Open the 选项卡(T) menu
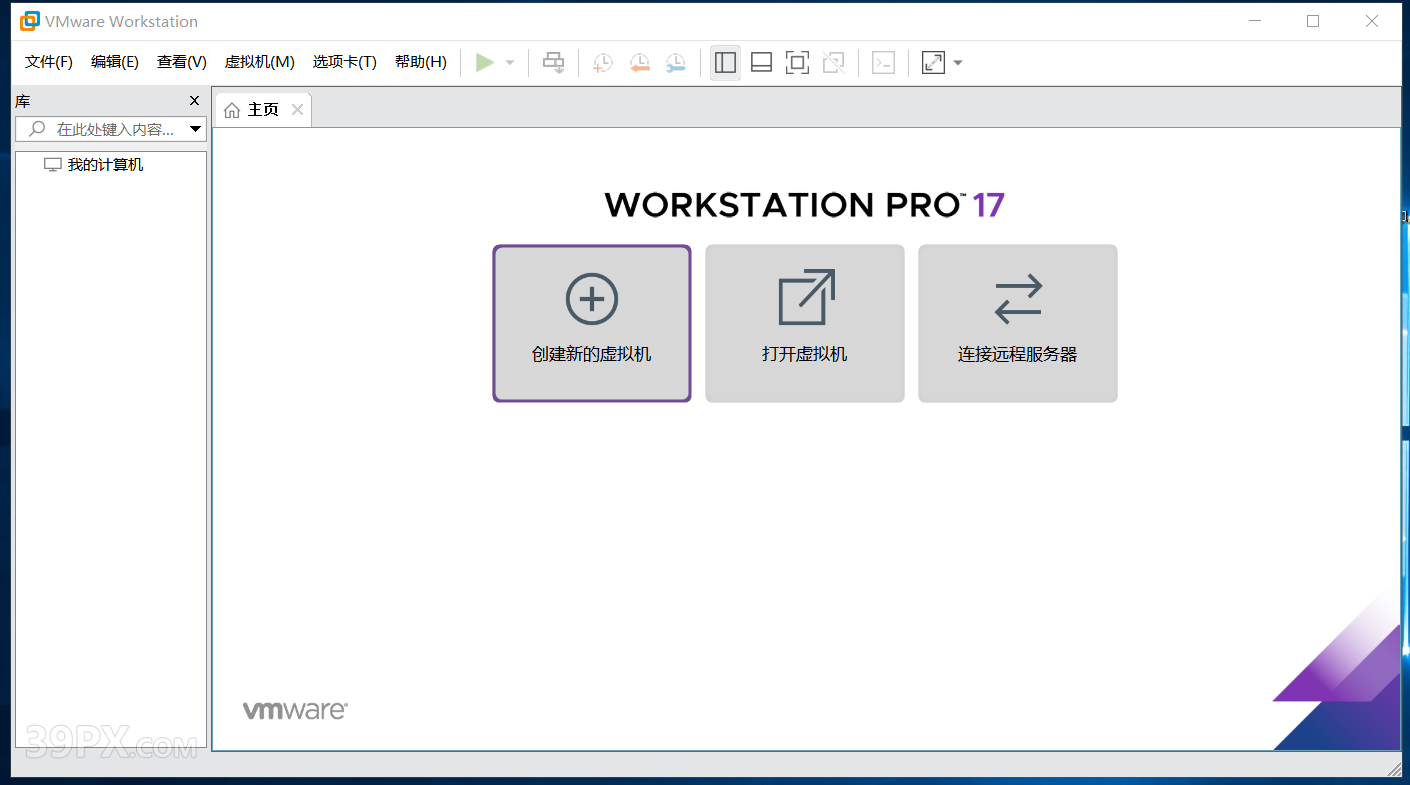The width and height of the screenshot is (1410, 785). [344, 62]
